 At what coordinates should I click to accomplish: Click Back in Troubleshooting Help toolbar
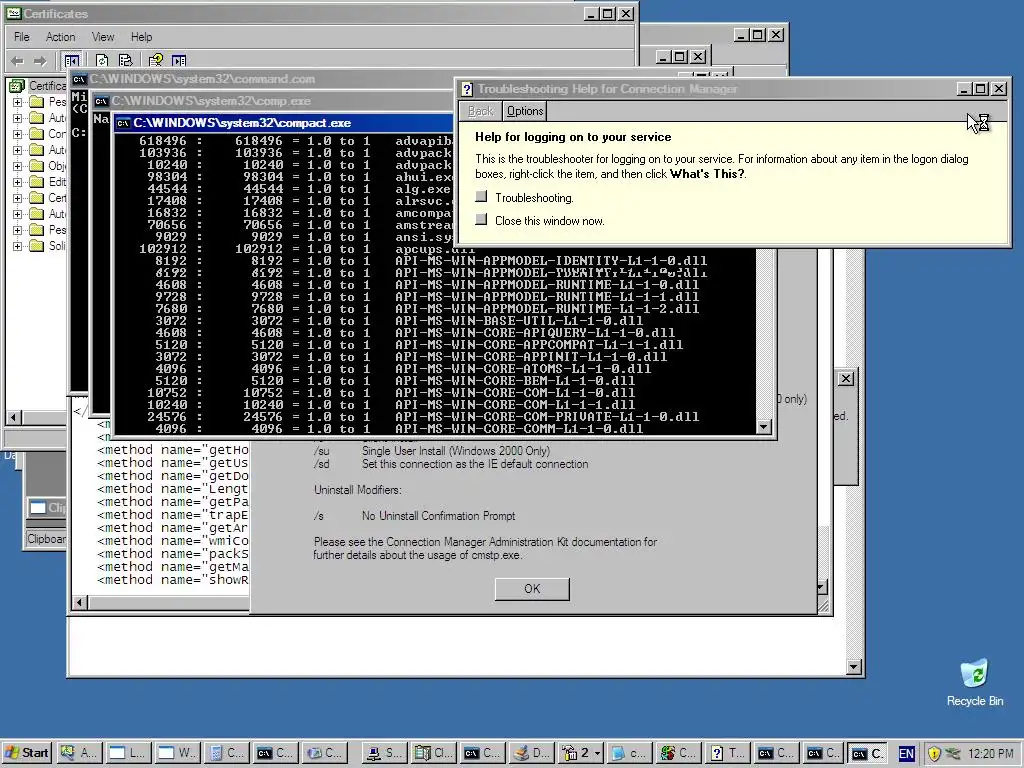pyautogui.click(x=481, y=111)
